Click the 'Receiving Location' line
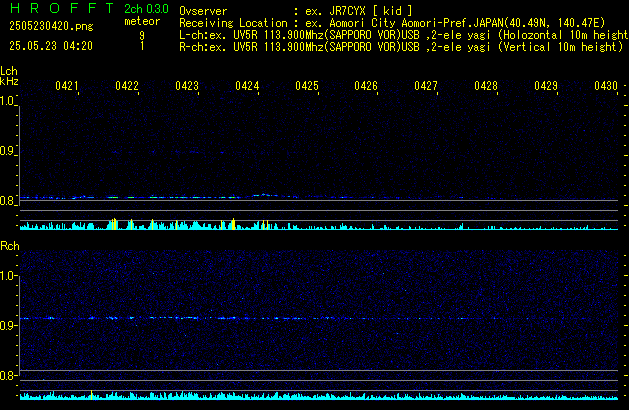This screenshot has width=629, height=410. click(392, 23)
